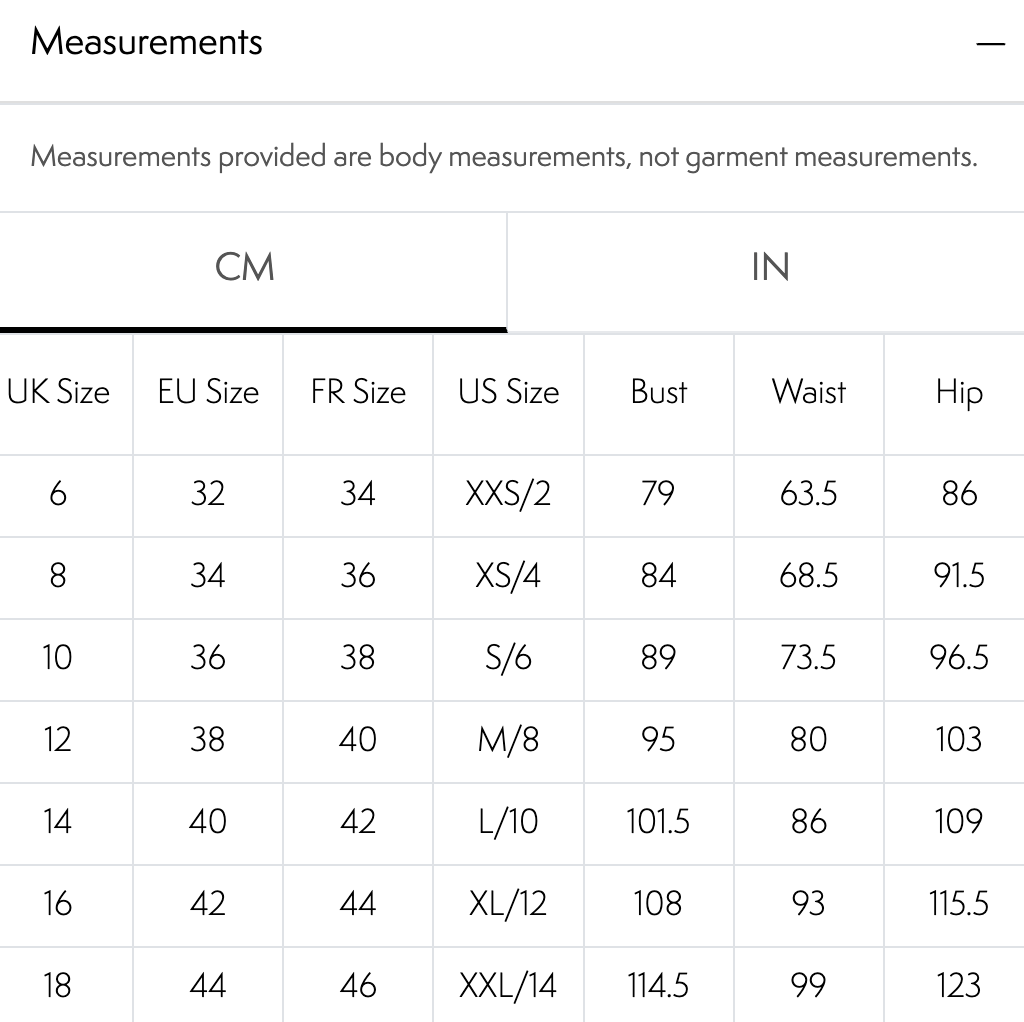Collapse the Measurements section with minus icon

pos(990,44)
